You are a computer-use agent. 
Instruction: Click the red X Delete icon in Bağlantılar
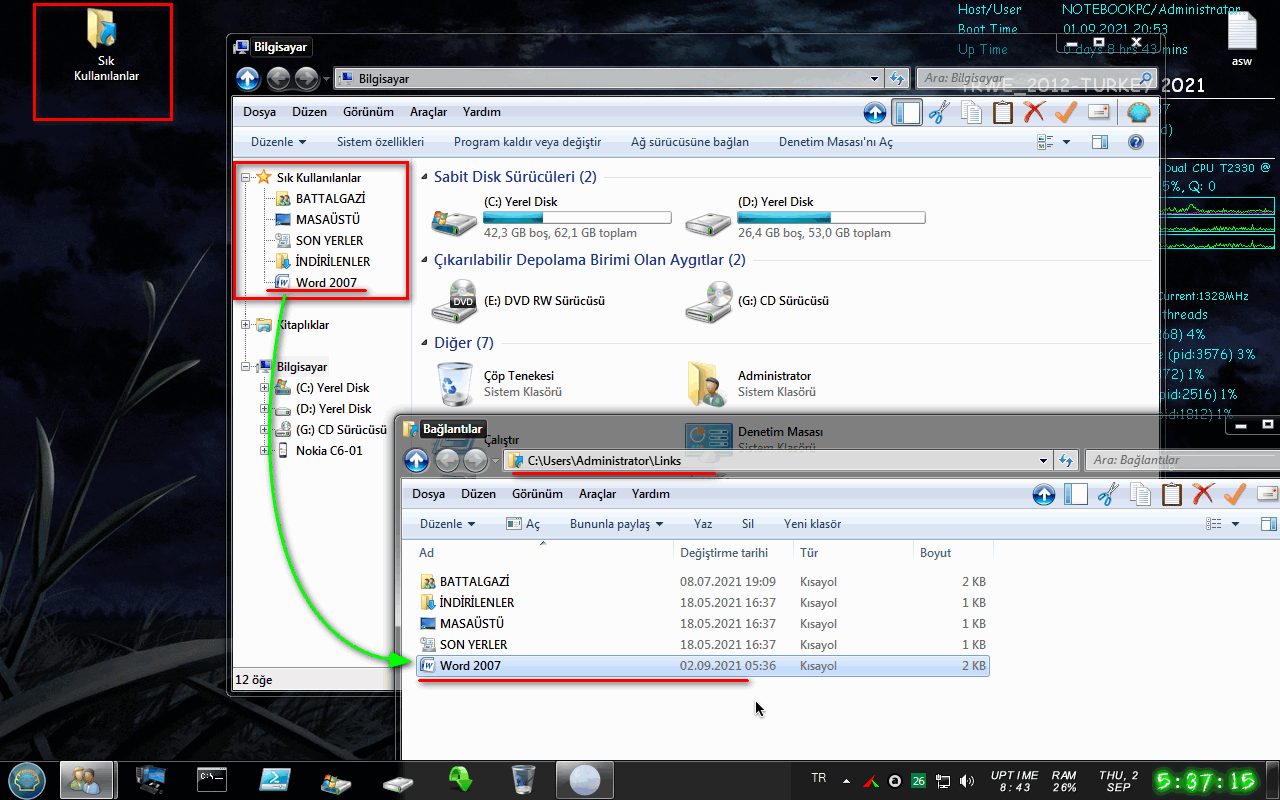(1204, 494)
